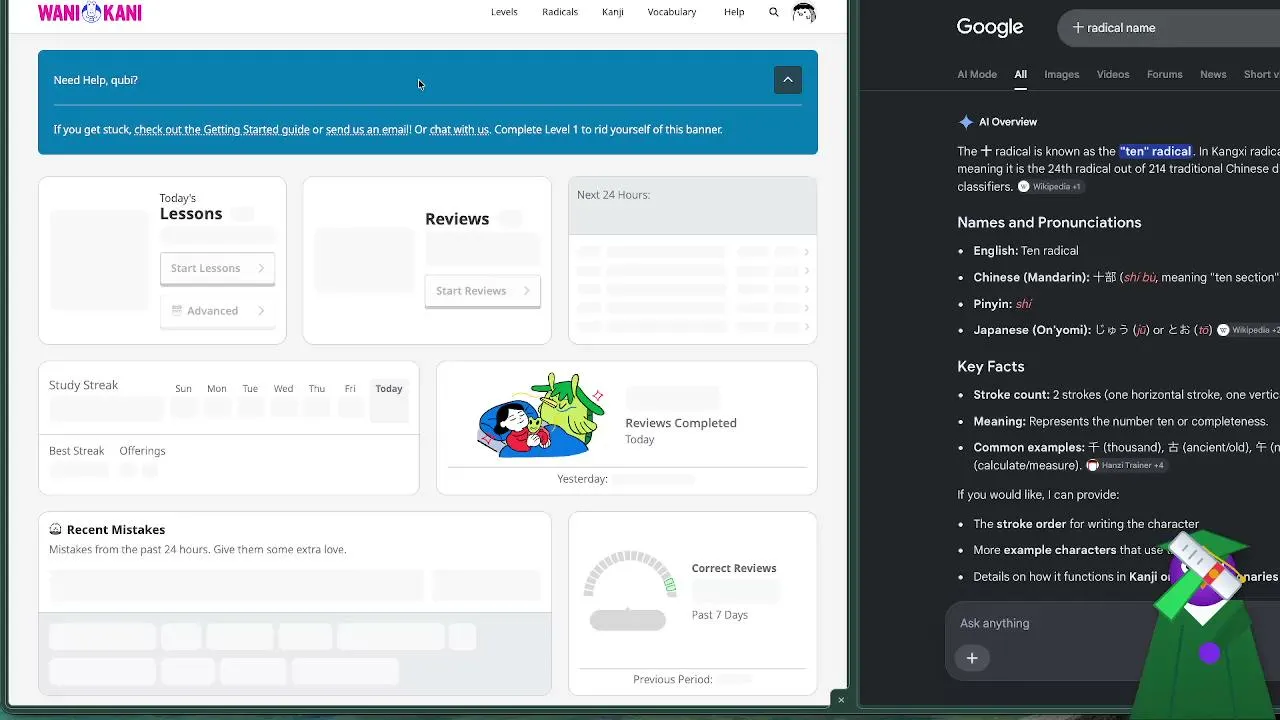Click the Recent Mistakes header icon
Screen dimensions: 1280x720
pos(55,530)
